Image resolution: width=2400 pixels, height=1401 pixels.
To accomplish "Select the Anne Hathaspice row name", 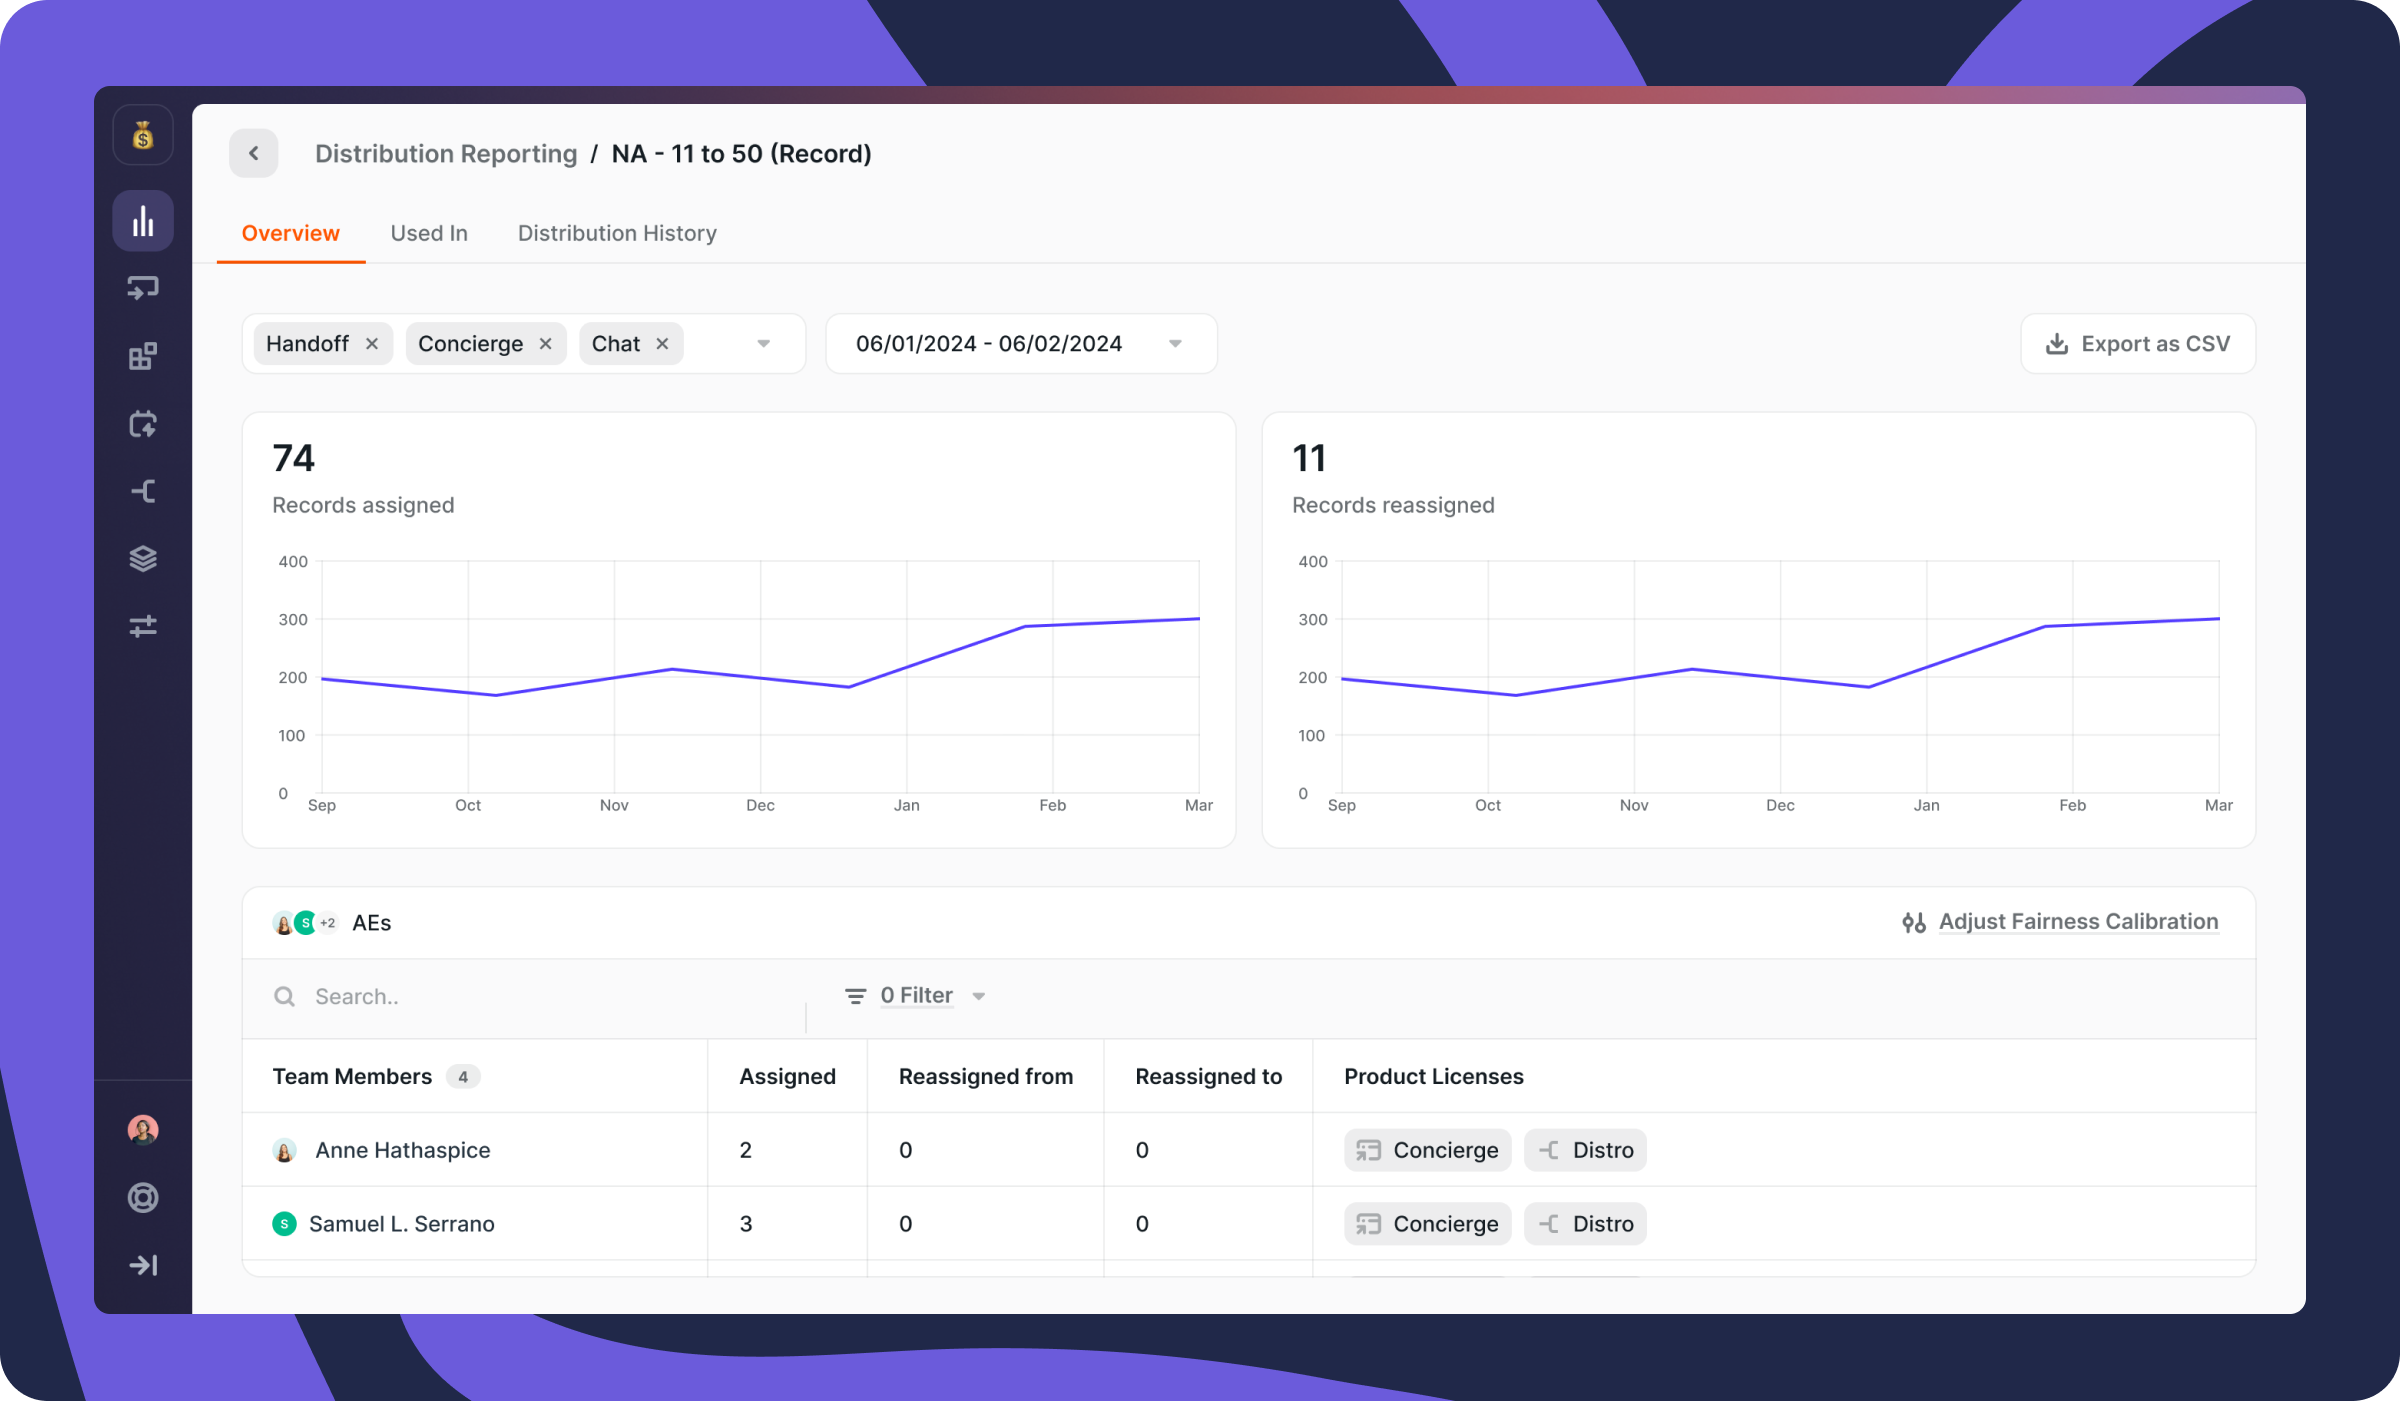I will pos(403,1150).
